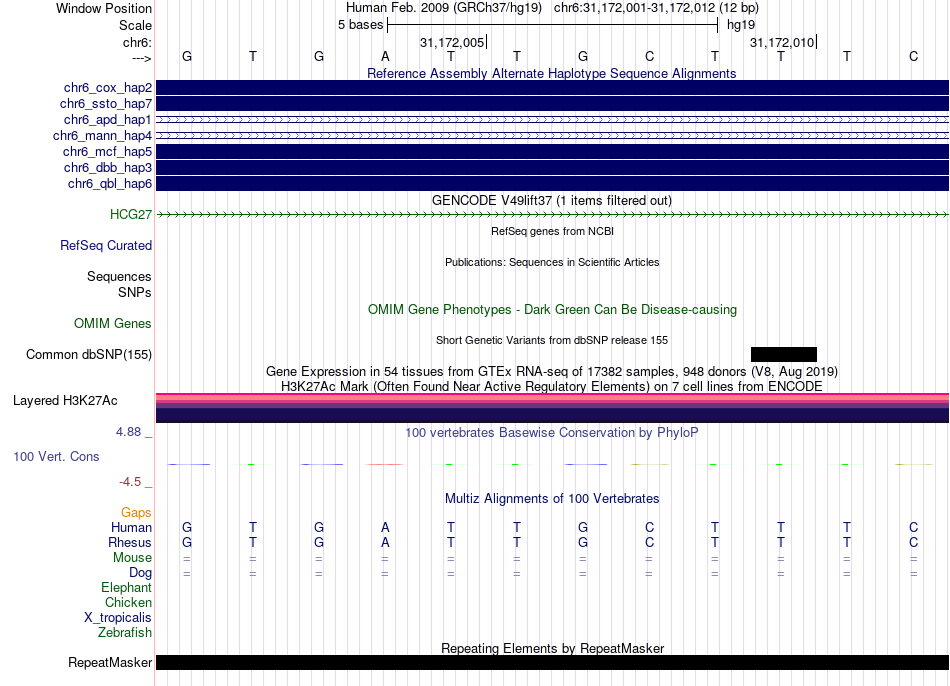The height and width of the screenshot is (686, 950).
Task: Click the Mouse species label
Action: coord(132,558)
